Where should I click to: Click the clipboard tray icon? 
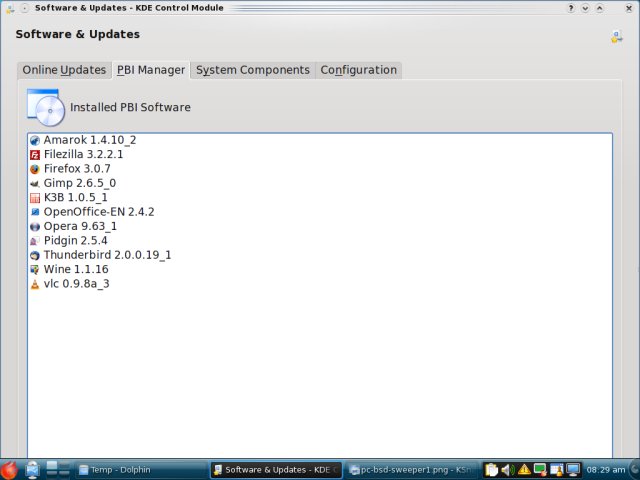coord(491,470)
